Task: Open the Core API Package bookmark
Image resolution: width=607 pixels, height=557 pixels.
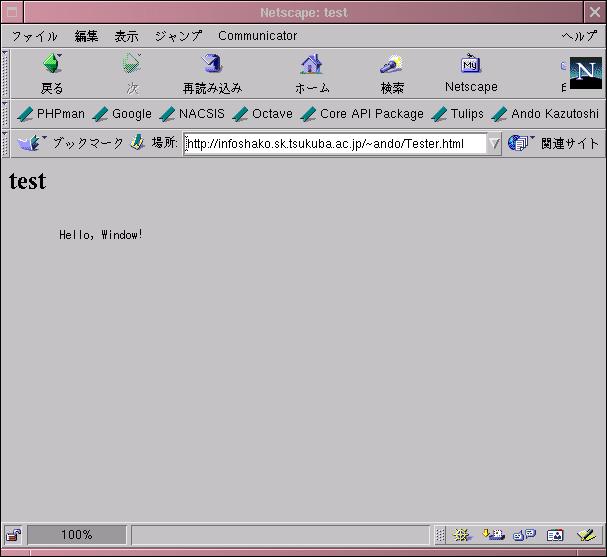Action: coord(362,114)
